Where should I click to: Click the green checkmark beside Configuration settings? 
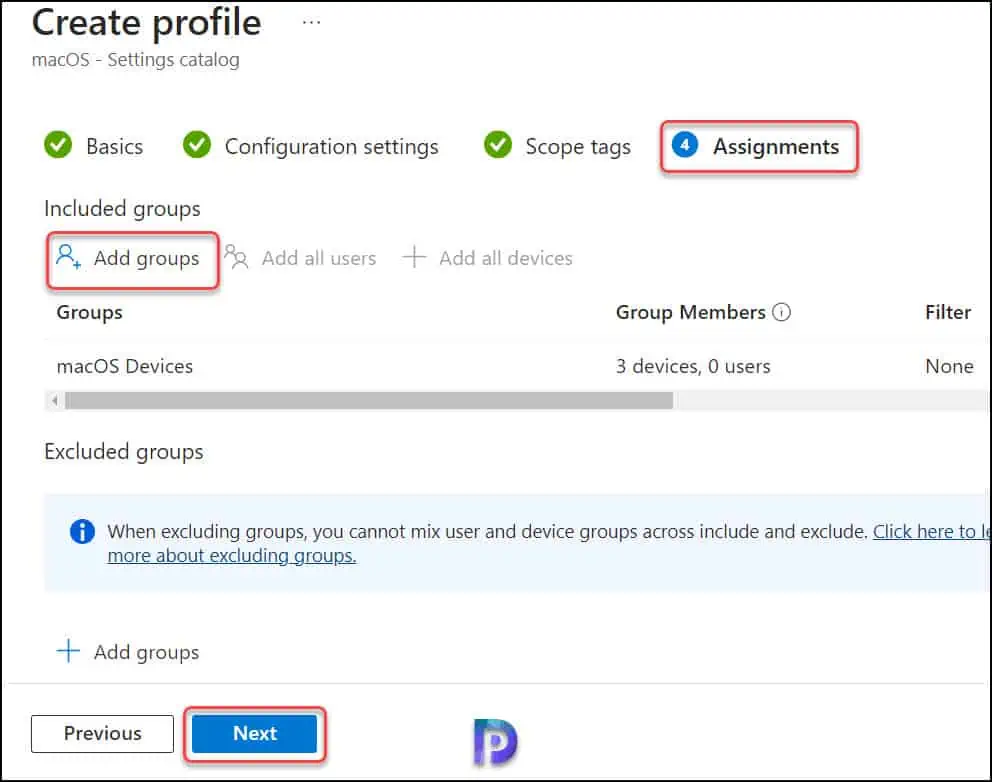click(x=197, y=145)
